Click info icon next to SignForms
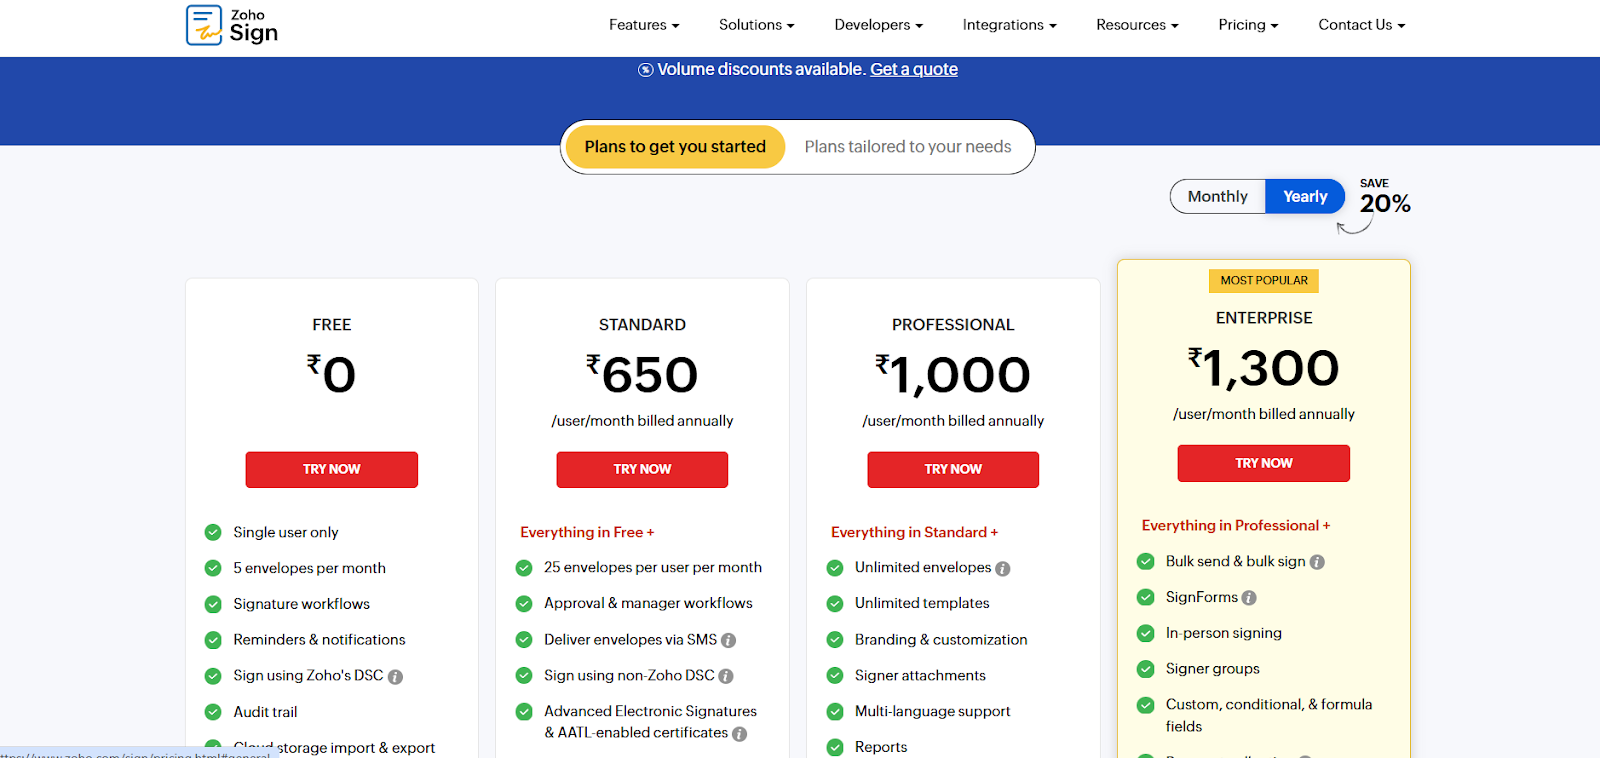This screenshot has width=1600, height=758. coord(1249,598)
